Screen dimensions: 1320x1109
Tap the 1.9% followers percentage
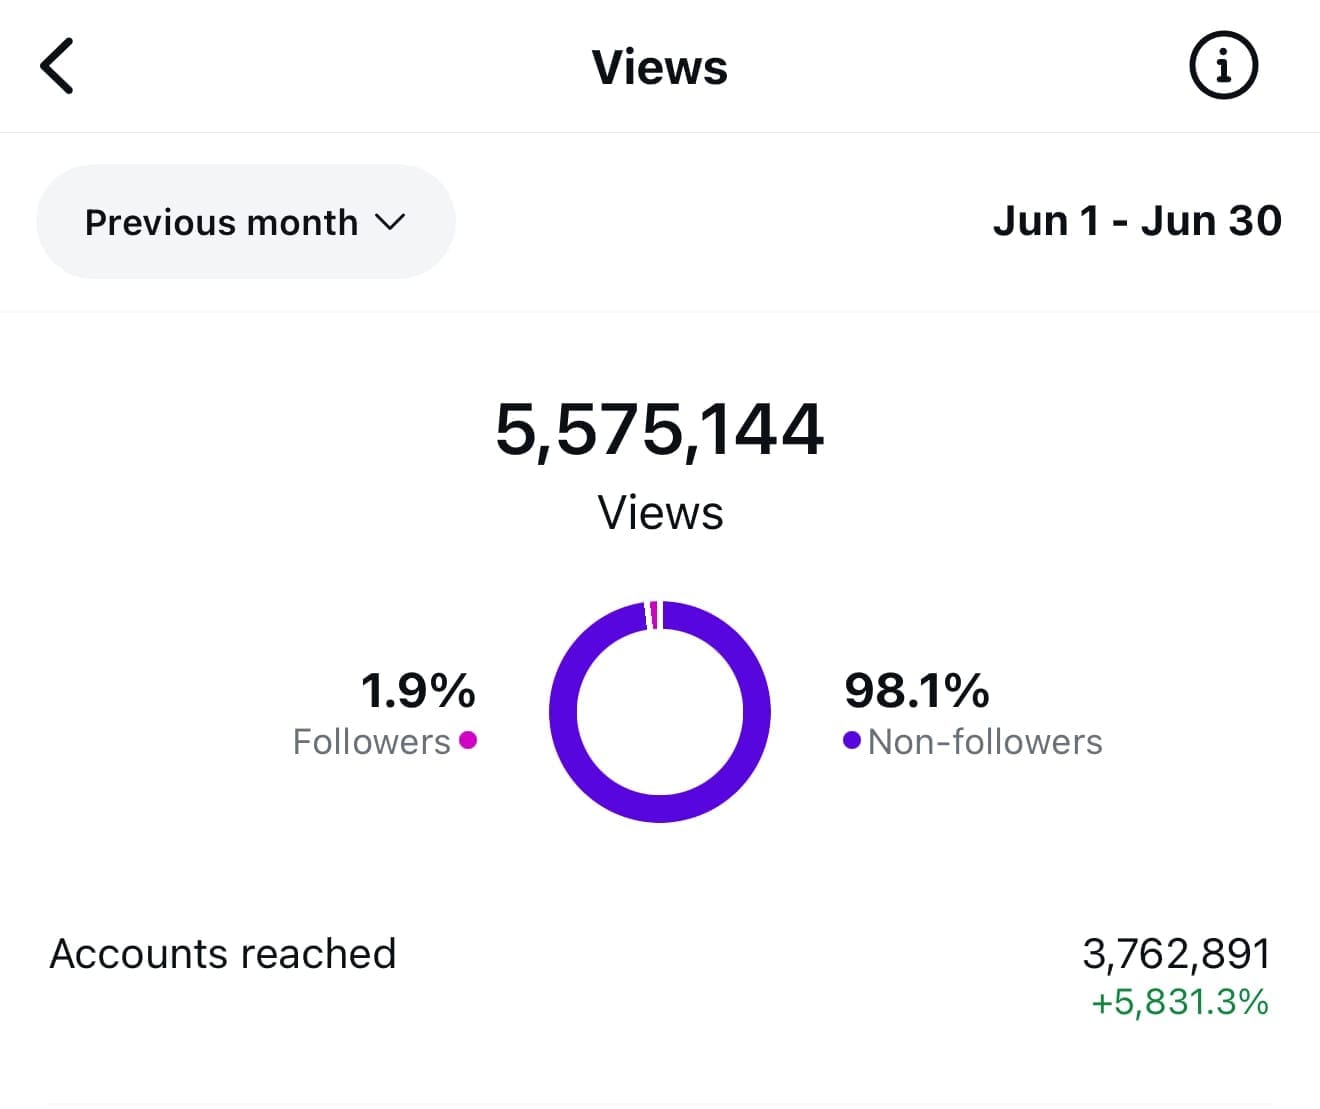418,690
